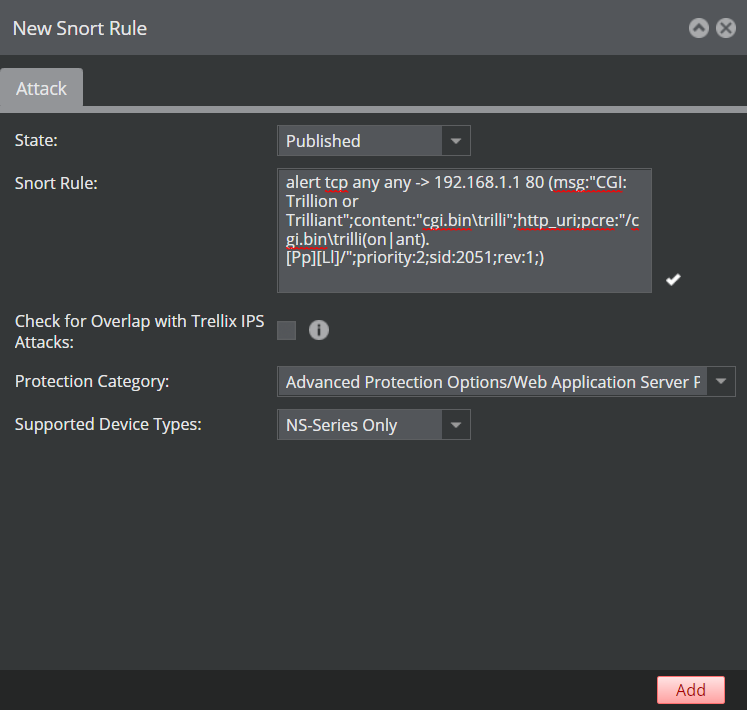This screenshot has height=710, width=747.
Task: Open the State dropdown showing Published
Action: click(x=374, y=141)
